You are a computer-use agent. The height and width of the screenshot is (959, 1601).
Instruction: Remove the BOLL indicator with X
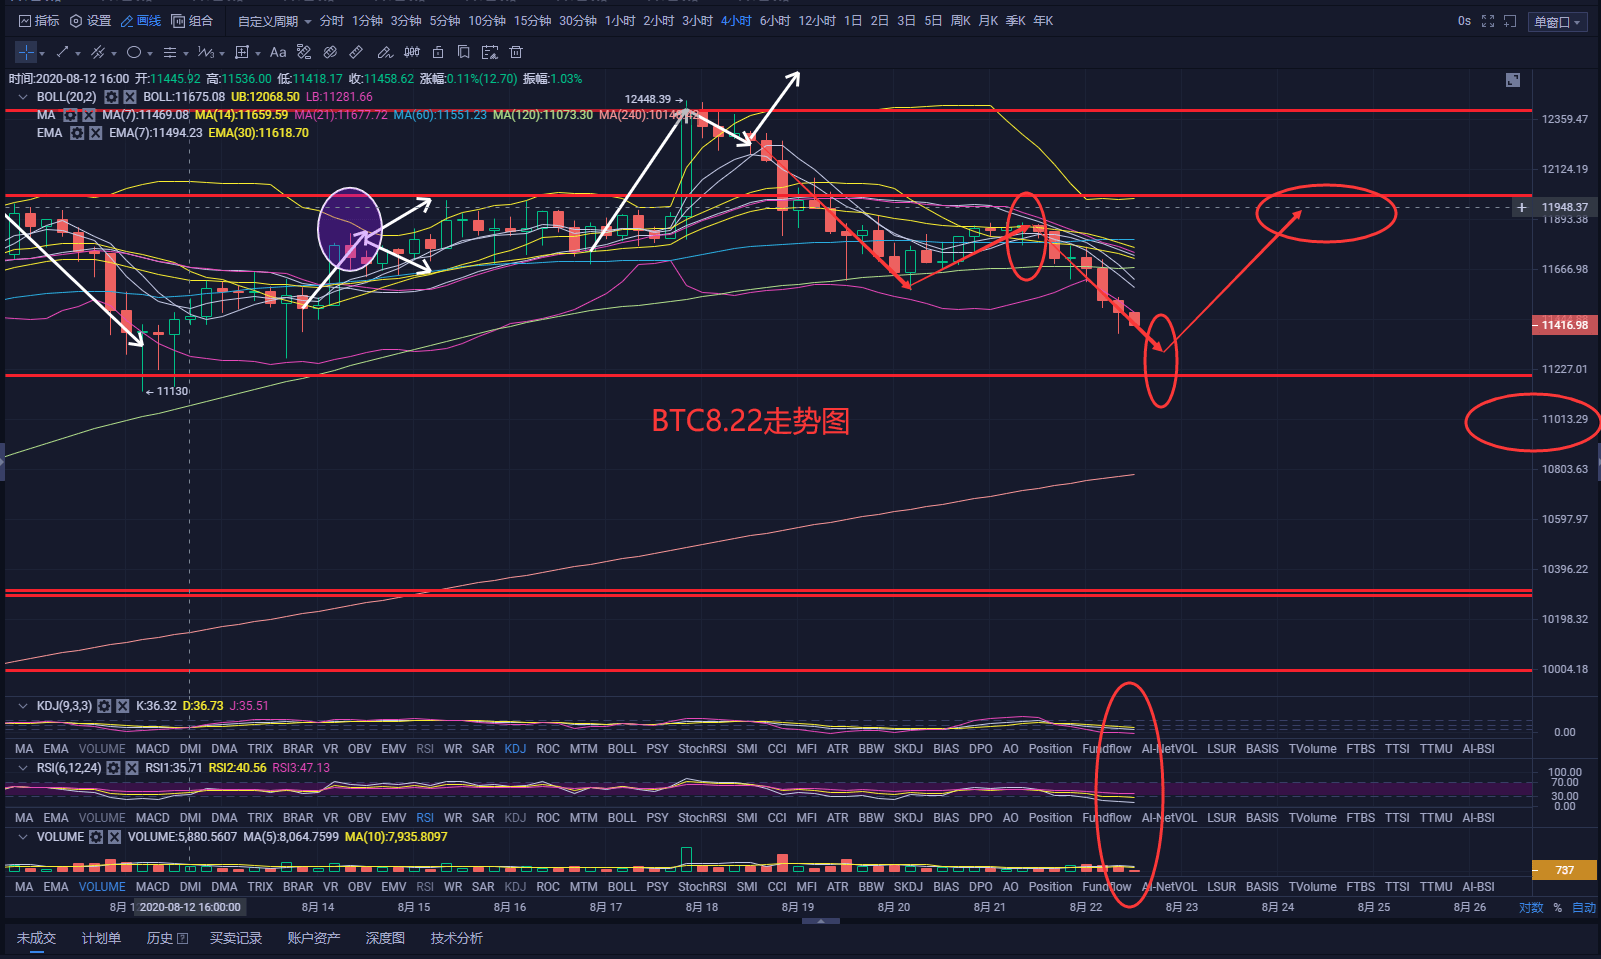tap(130, 97)
